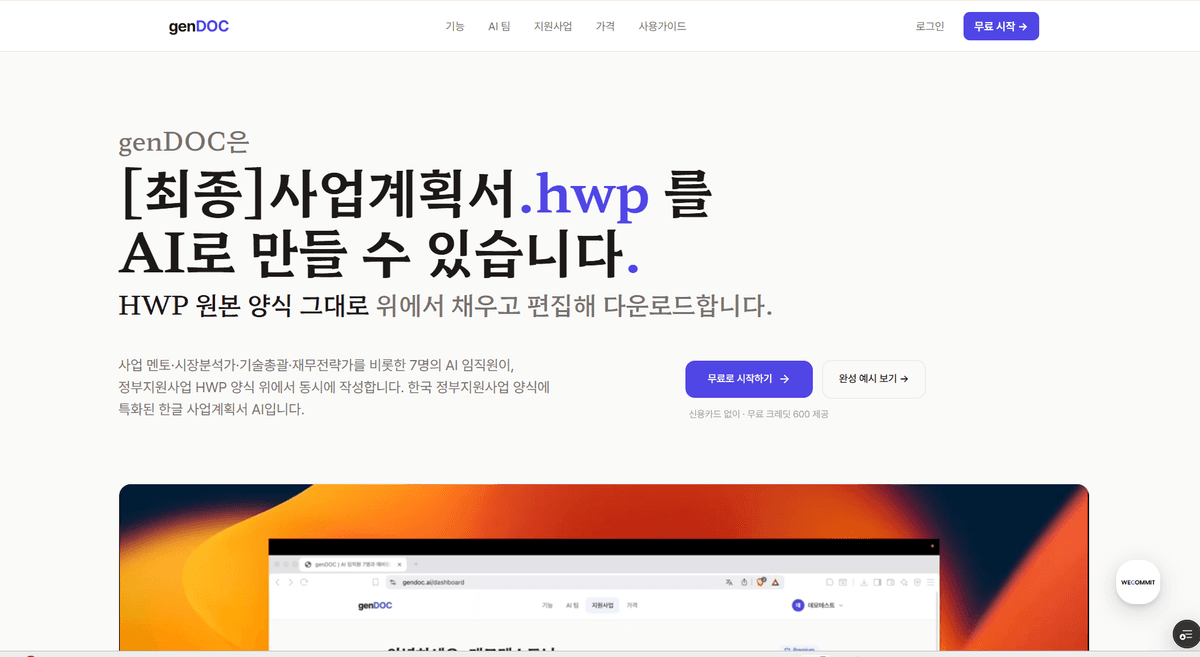Click the genDOC logo in the header
The height and width of the screenshot is (657, 1200).
pyautogui.click(x=199, y=26)
